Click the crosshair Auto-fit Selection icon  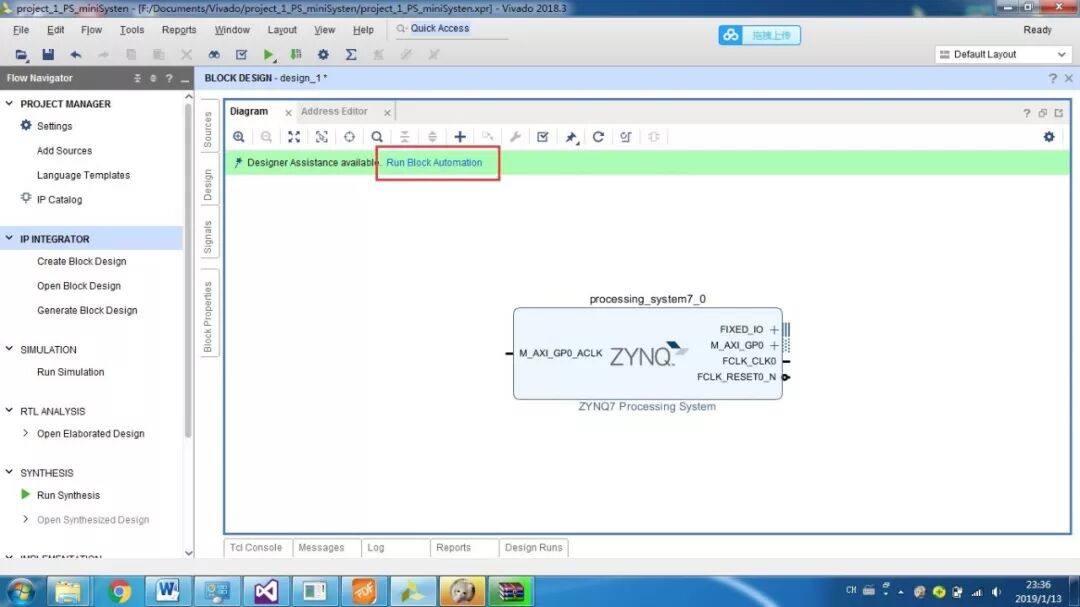click(x=349, y=136)
